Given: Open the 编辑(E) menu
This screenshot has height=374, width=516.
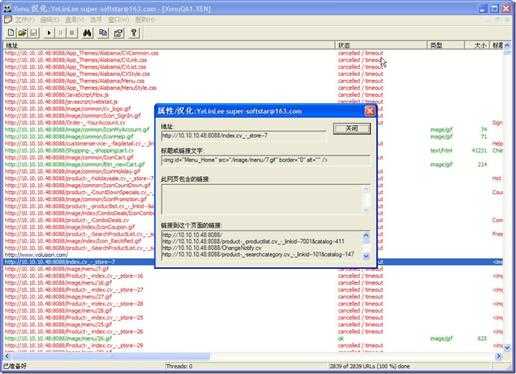Looking at the screenshot, I should pyautogui.click(x=49, y=20).
